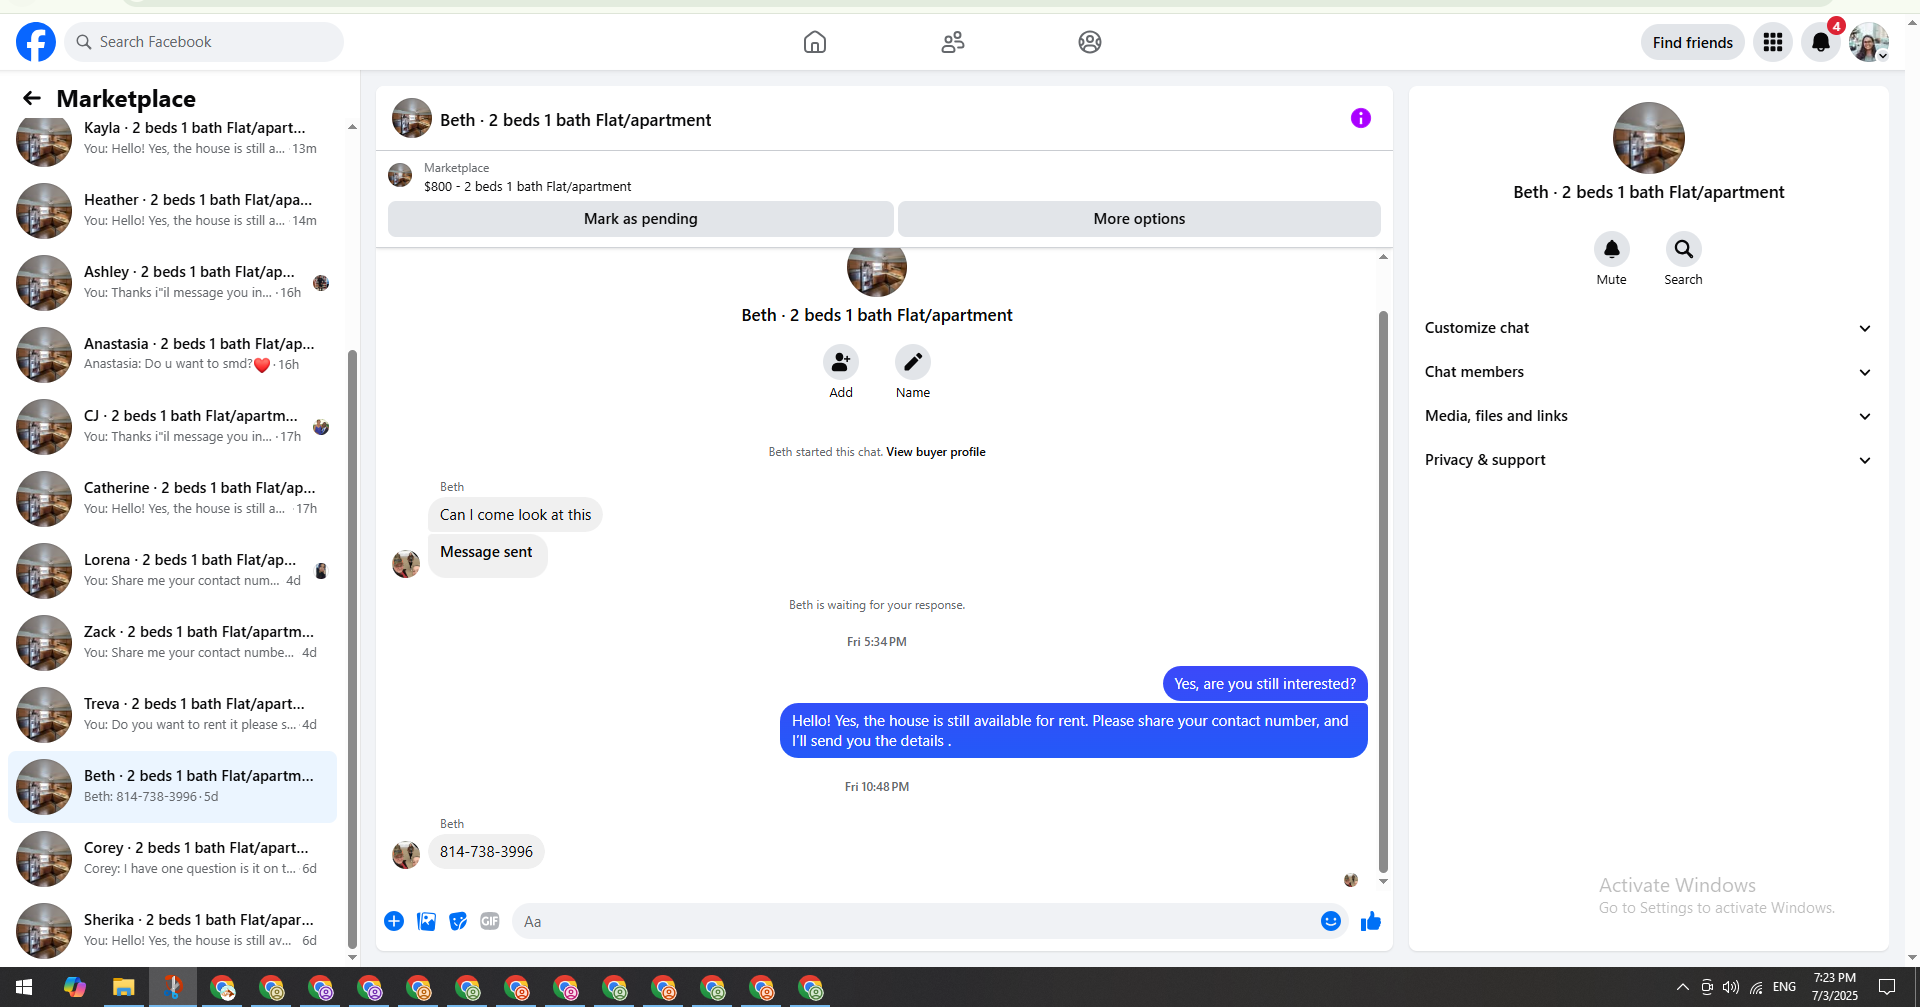Click the chat messages scrollbar
Screen dimensions: 1920x1007
click(x=1383, y=592)
